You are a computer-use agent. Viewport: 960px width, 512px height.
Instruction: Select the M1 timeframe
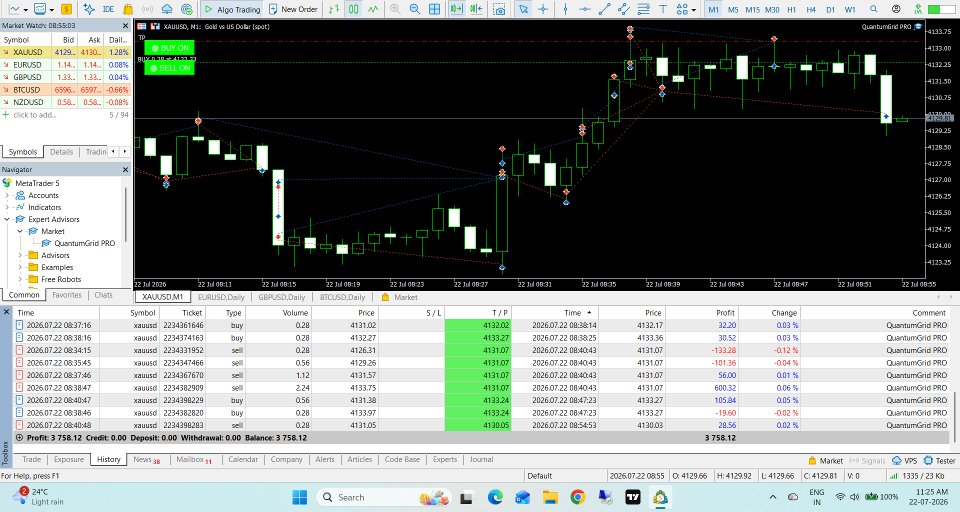coord(713,9)
